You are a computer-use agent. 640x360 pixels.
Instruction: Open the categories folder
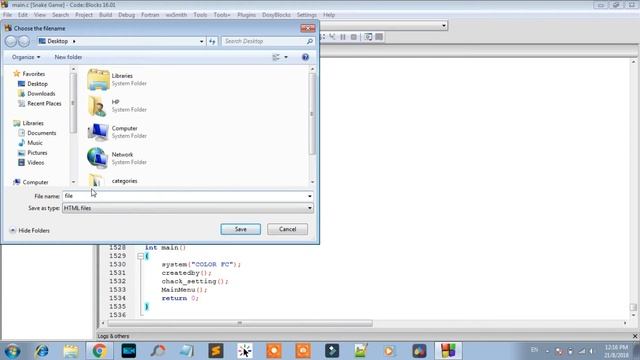(124, 181)
